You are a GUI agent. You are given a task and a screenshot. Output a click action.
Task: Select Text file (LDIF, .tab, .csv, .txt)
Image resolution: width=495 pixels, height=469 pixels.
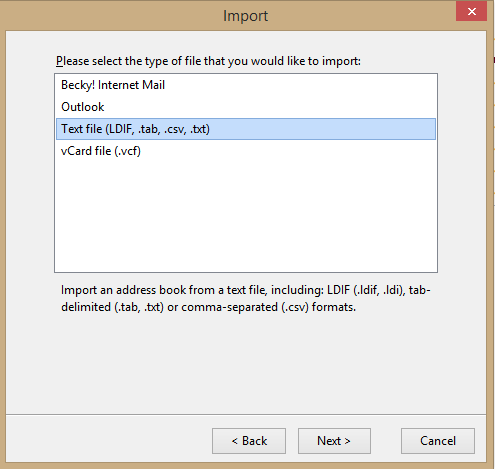coord(246,129)
